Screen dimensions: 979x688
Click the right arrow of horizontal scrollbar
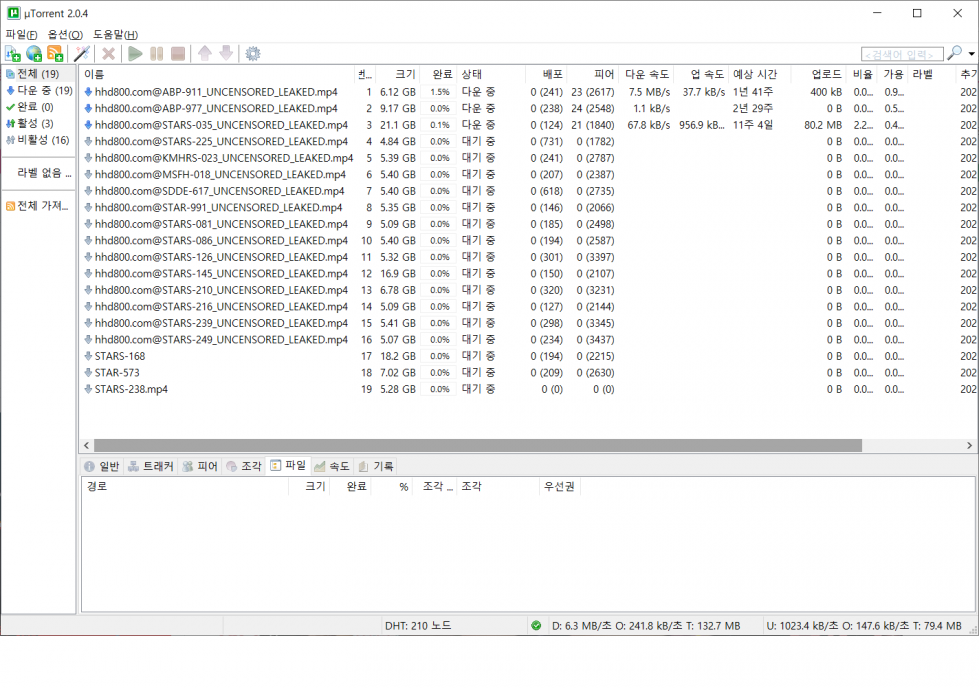coord(969,445)
